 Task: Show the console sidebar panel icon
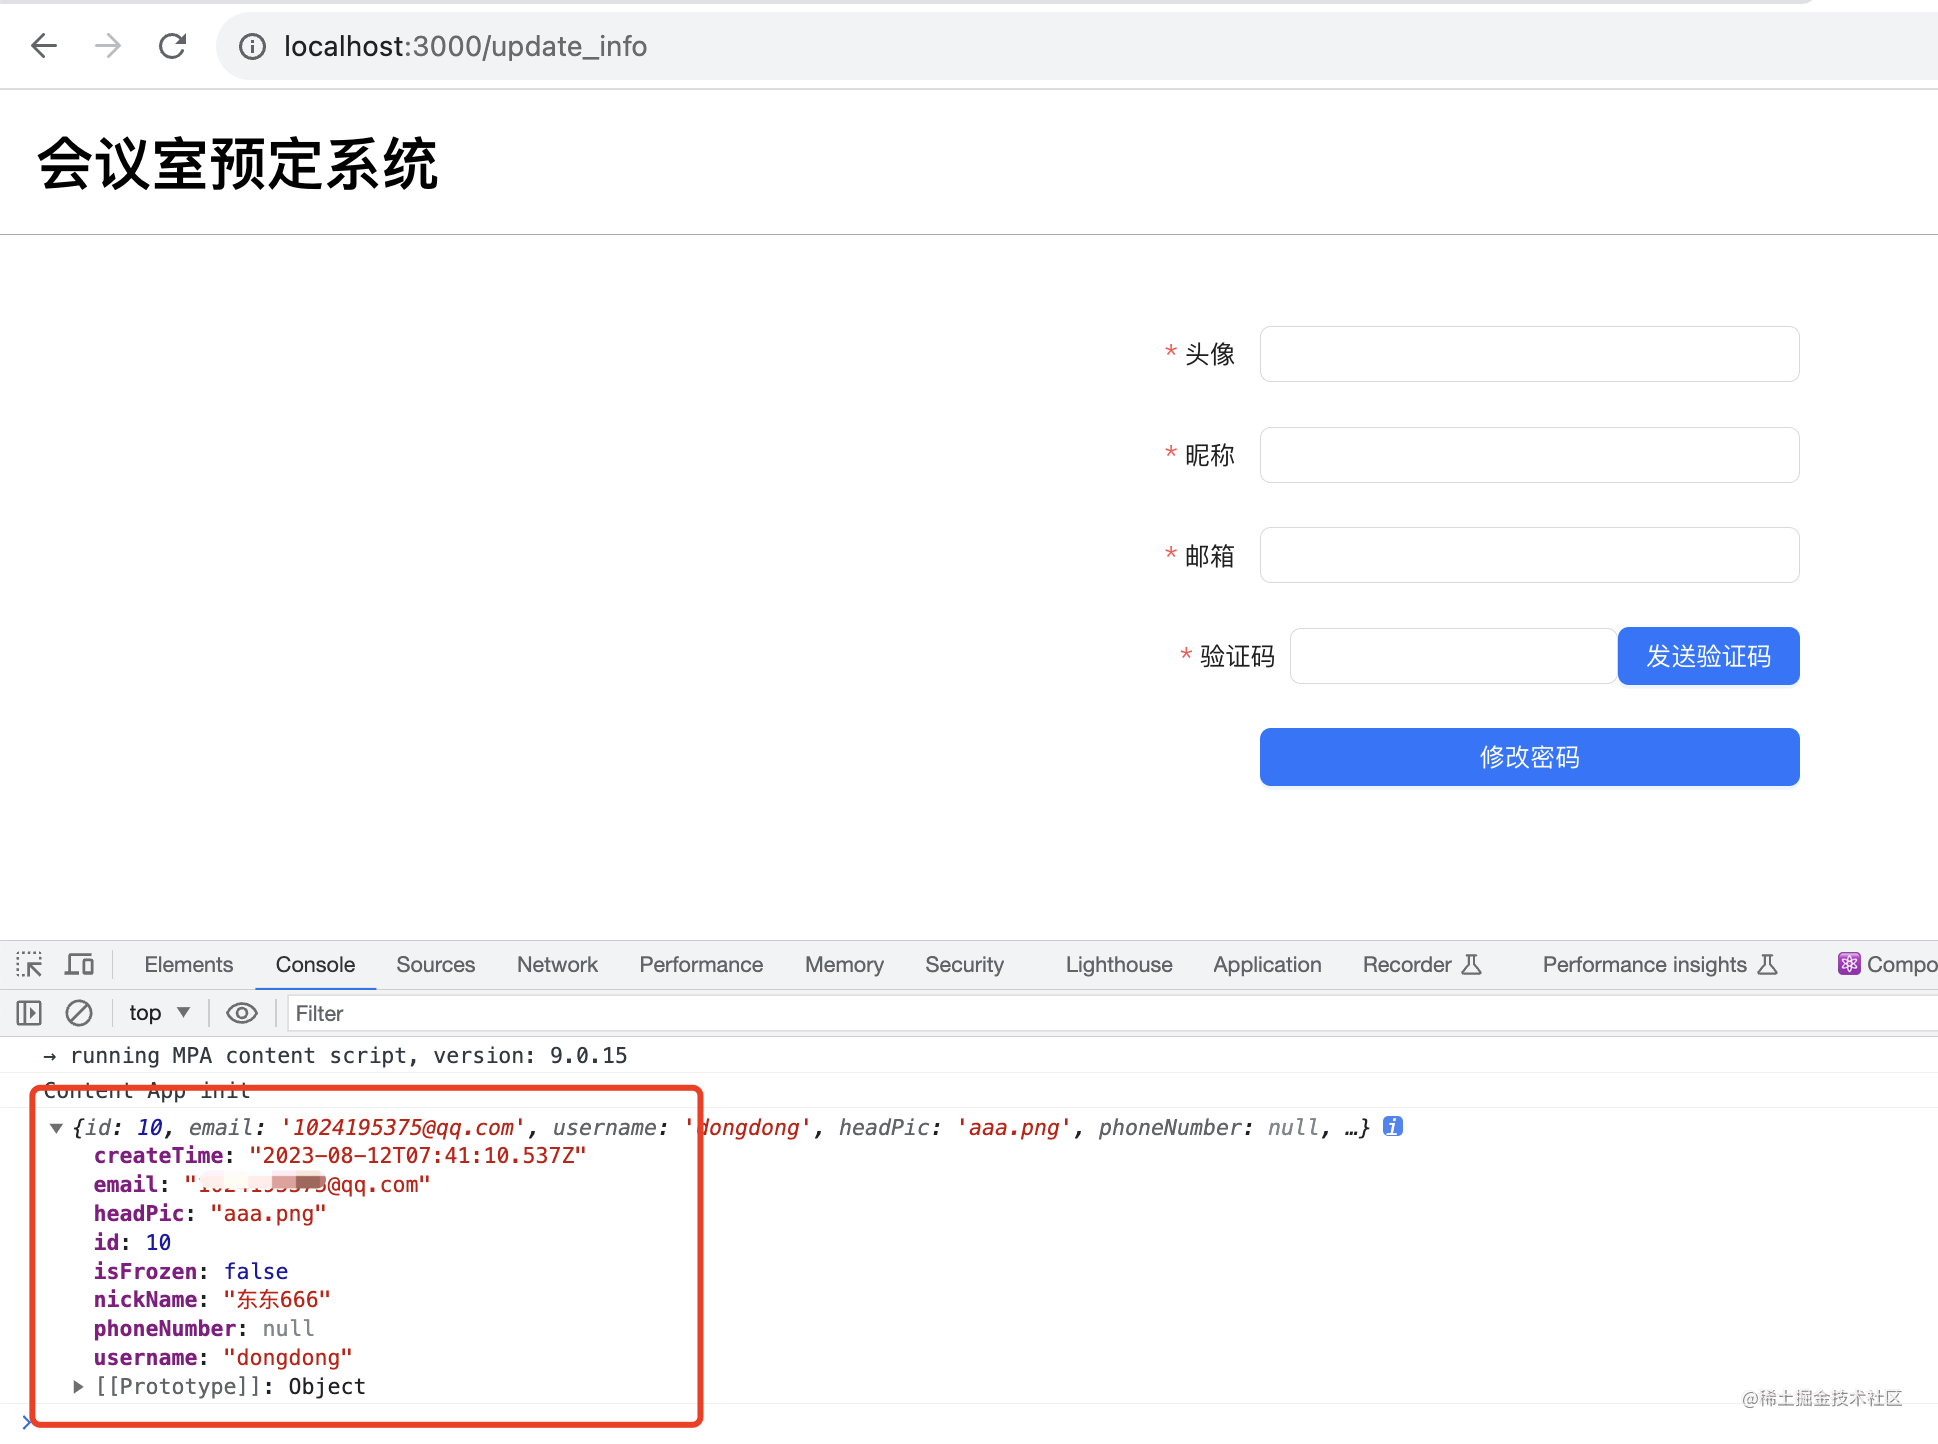coord(29,1013)
